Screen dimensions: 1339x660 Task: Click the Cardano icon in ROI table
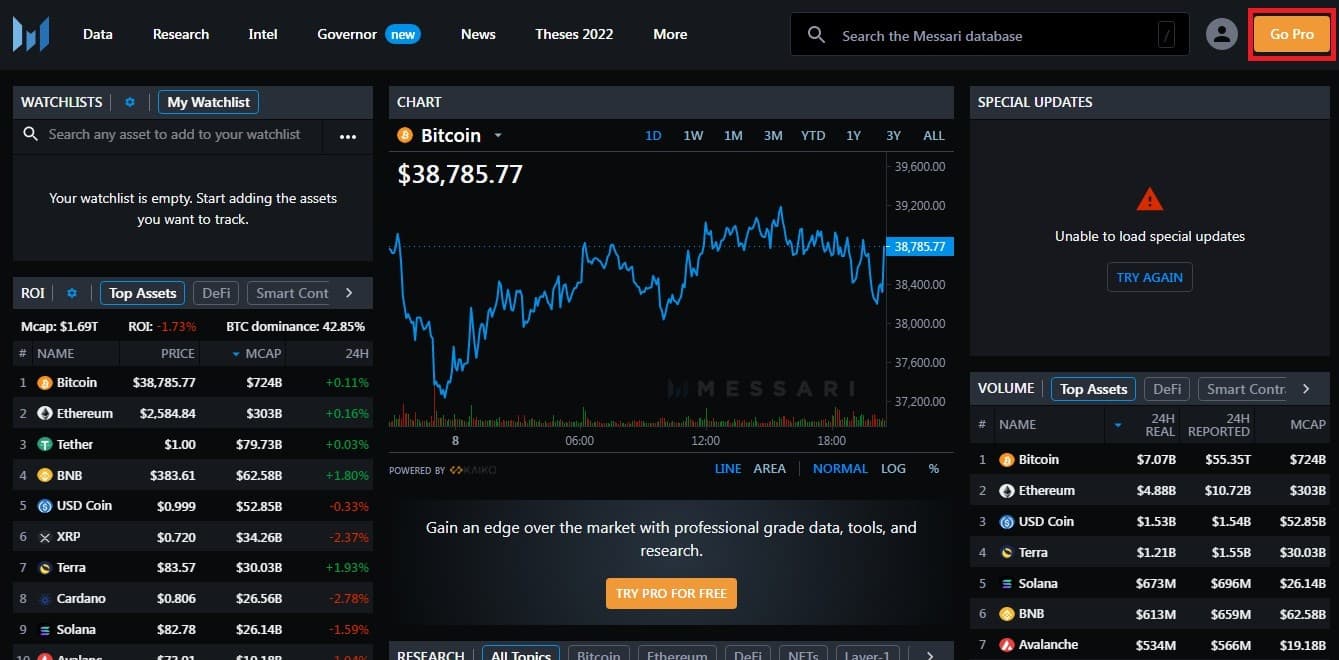[44, 599]
